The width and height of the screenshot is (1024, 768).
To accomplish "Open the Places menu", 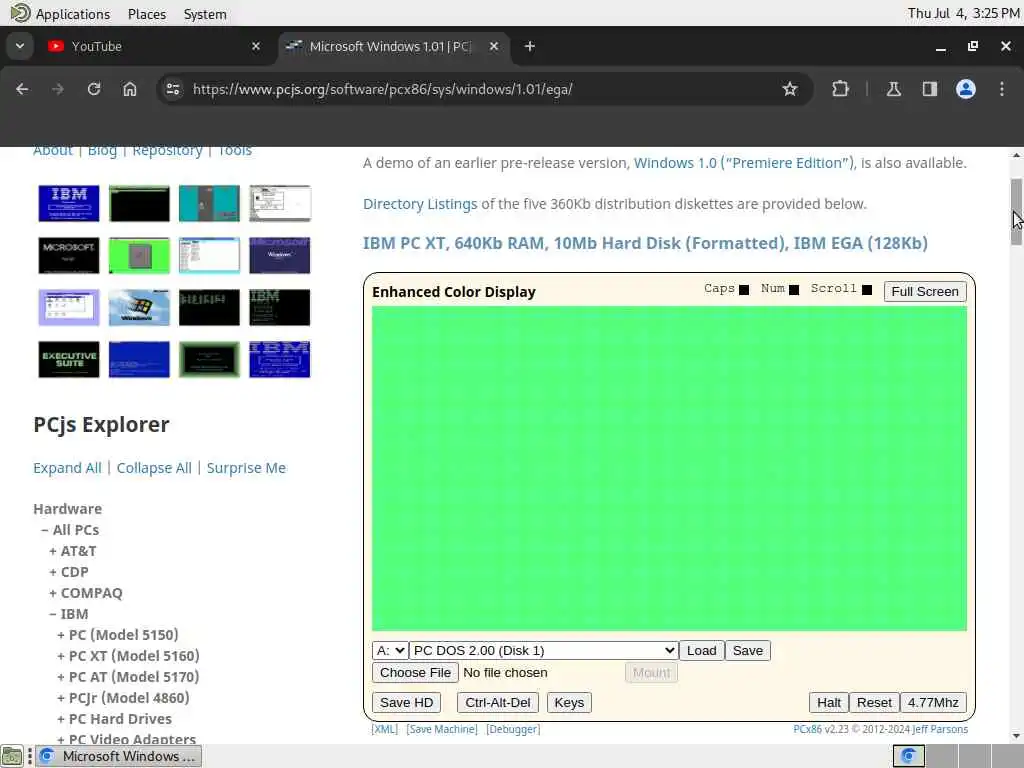I will click(147, 14).
